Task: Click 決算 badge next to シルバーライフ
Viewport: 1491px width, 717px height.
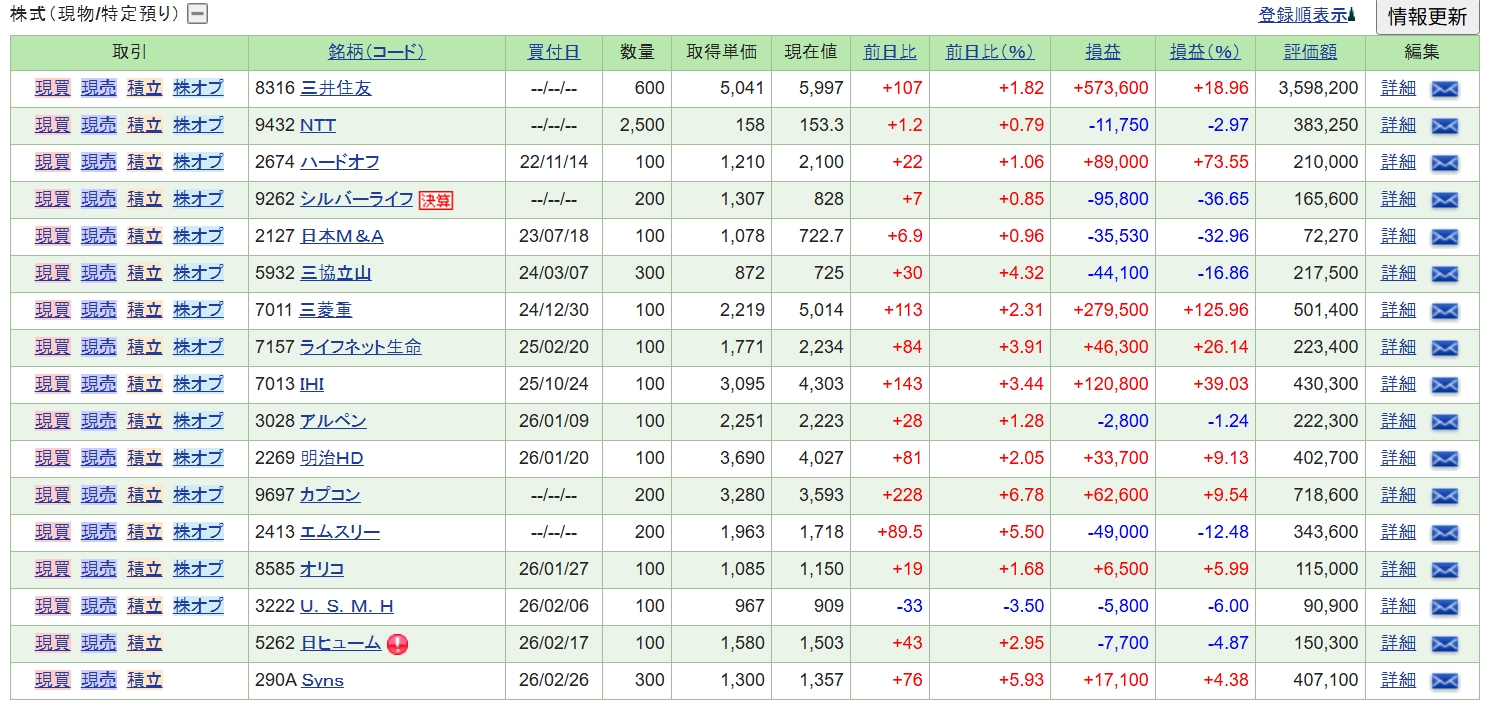Action: (436, 200)
